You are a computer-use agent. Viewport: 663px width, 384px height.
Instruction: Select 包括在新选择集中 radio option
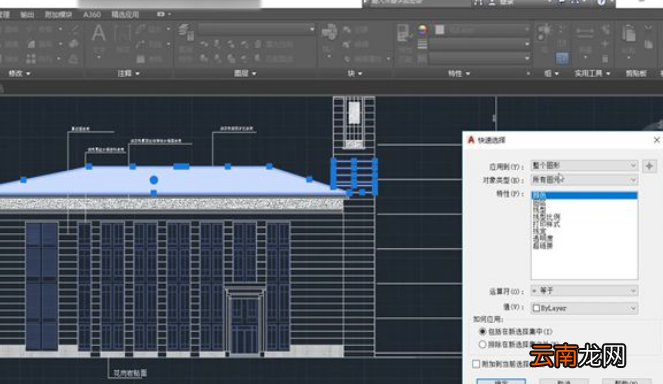pos(482,331)
